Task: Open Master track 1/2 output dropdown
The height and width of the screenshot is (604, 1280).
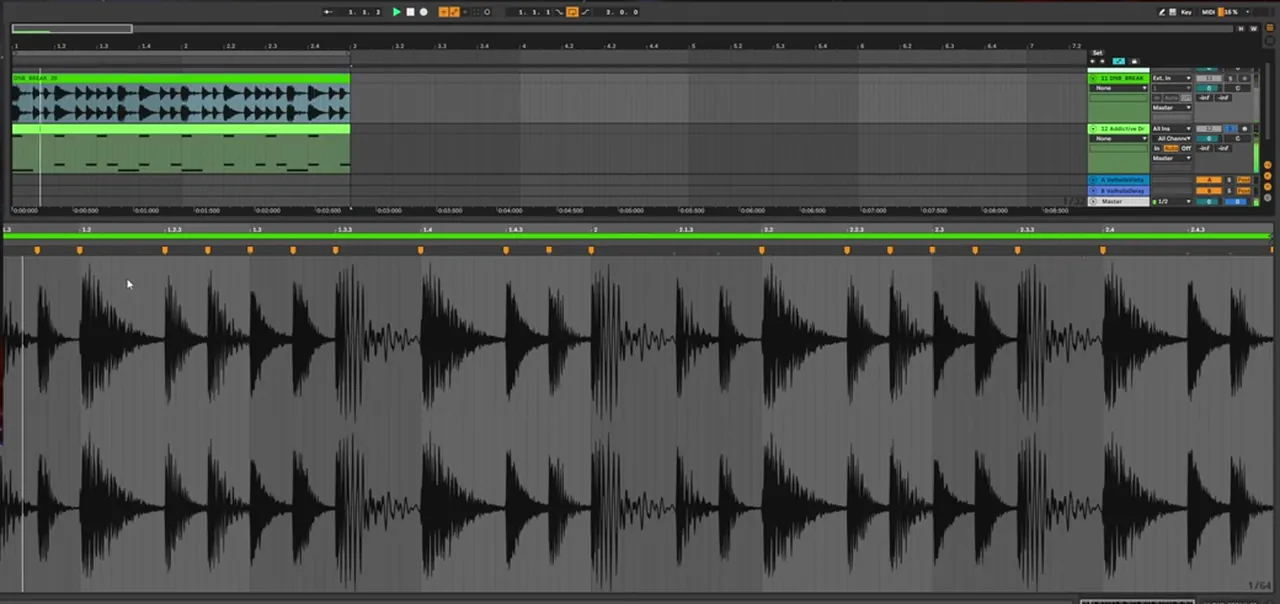Action: coord(1171,202)
